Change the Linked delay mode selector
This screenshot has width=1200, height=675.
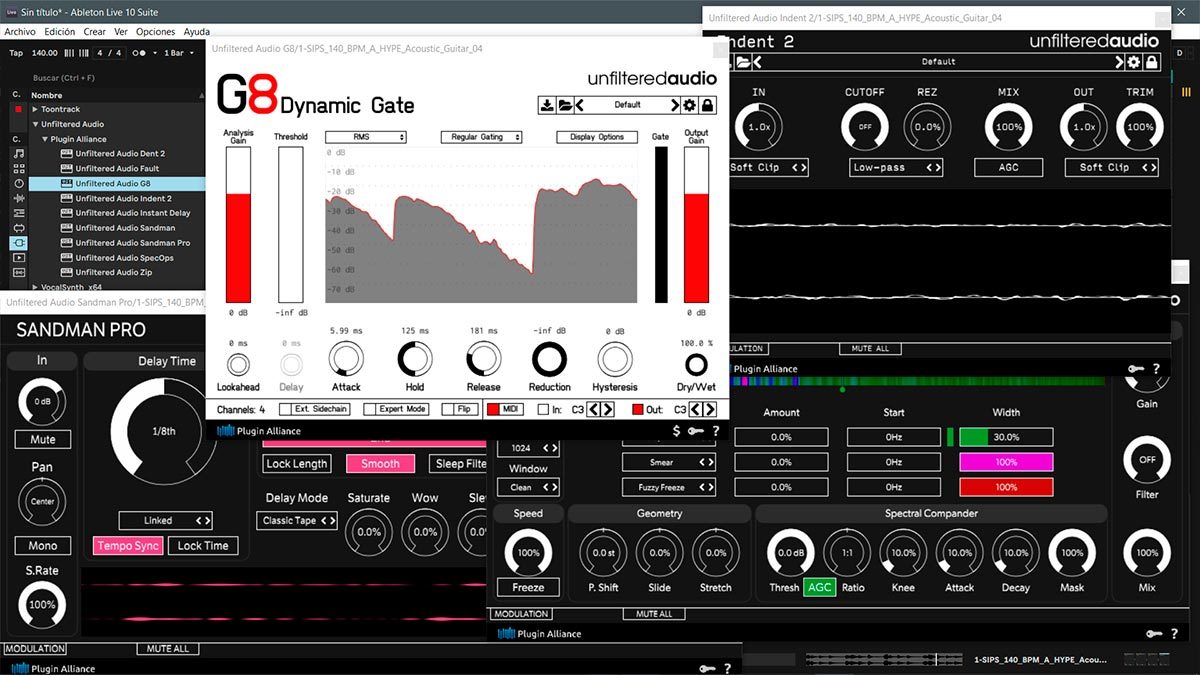[x=165, y=521]
